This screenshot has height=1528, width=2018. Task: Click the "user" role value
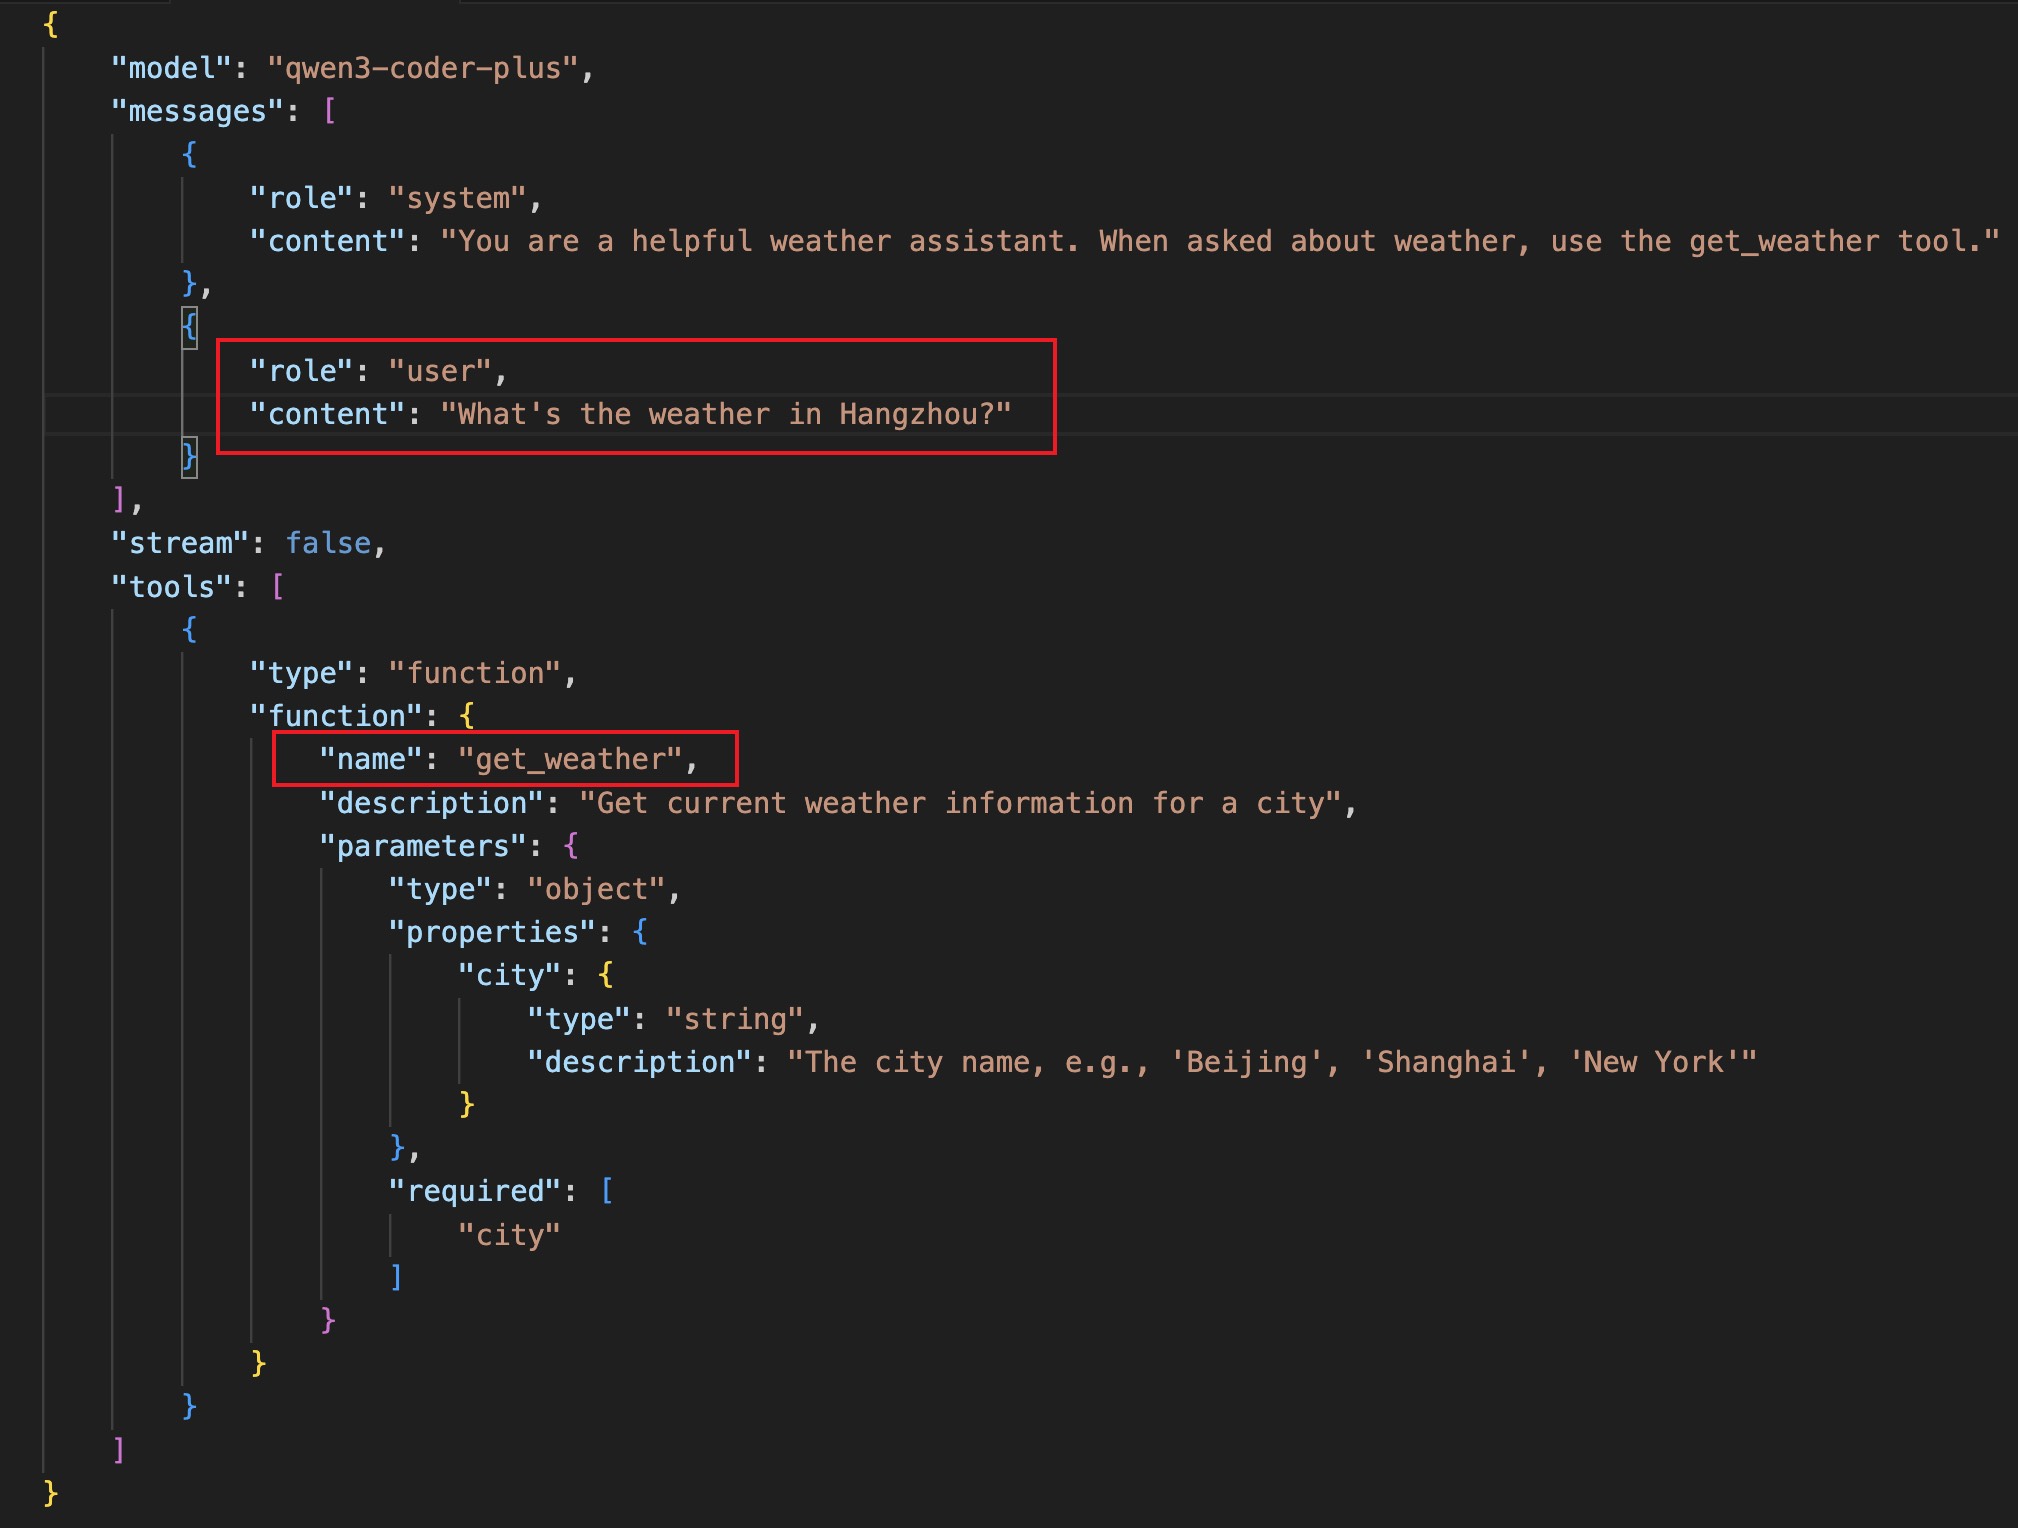tap(439, 371)
